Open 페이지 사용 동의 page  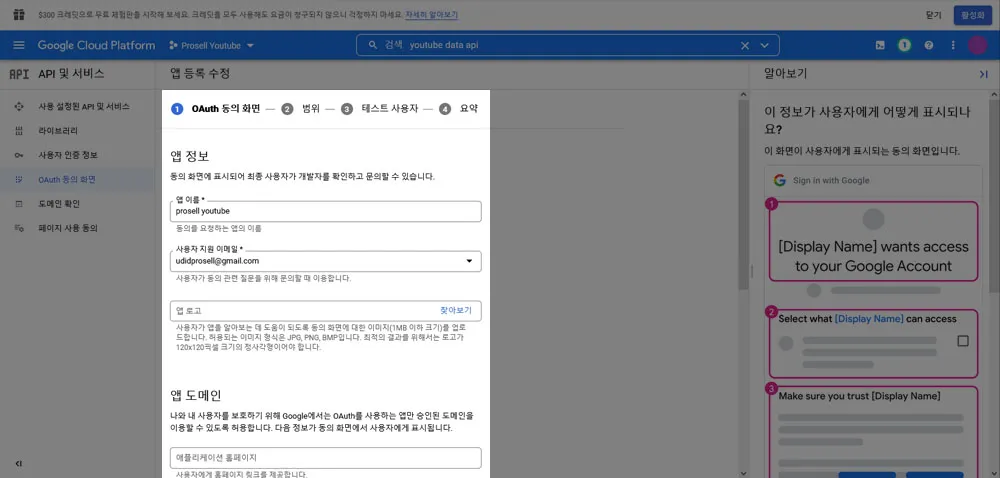click(68, 228)
